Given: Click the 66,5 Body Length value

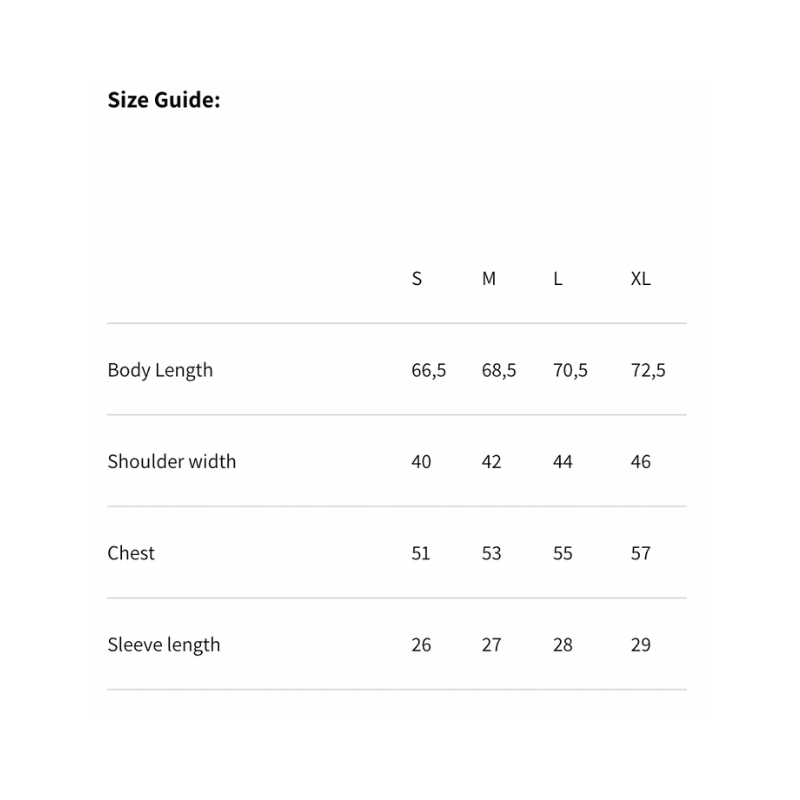Looking at the screenshot, I should [x=429, y=370].
